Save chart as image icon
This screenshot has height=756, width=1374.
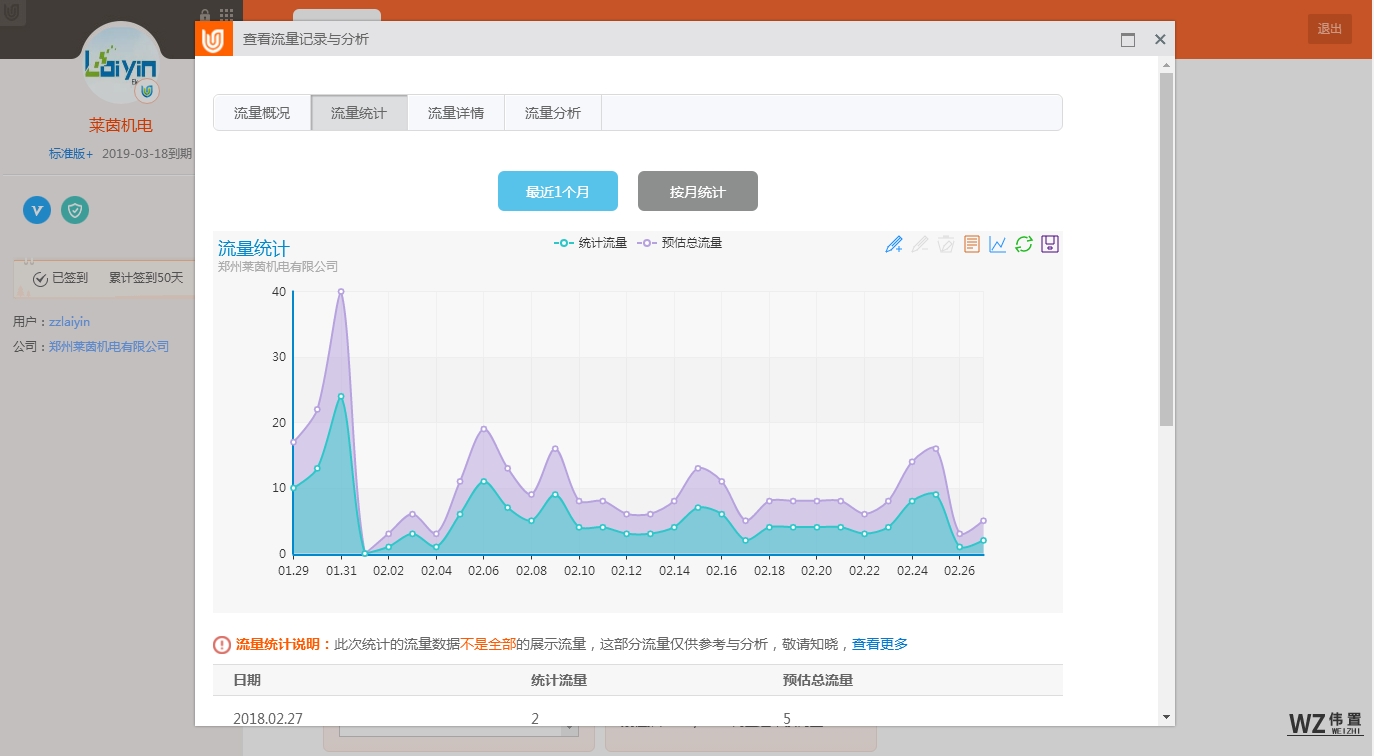[1050, 244]
